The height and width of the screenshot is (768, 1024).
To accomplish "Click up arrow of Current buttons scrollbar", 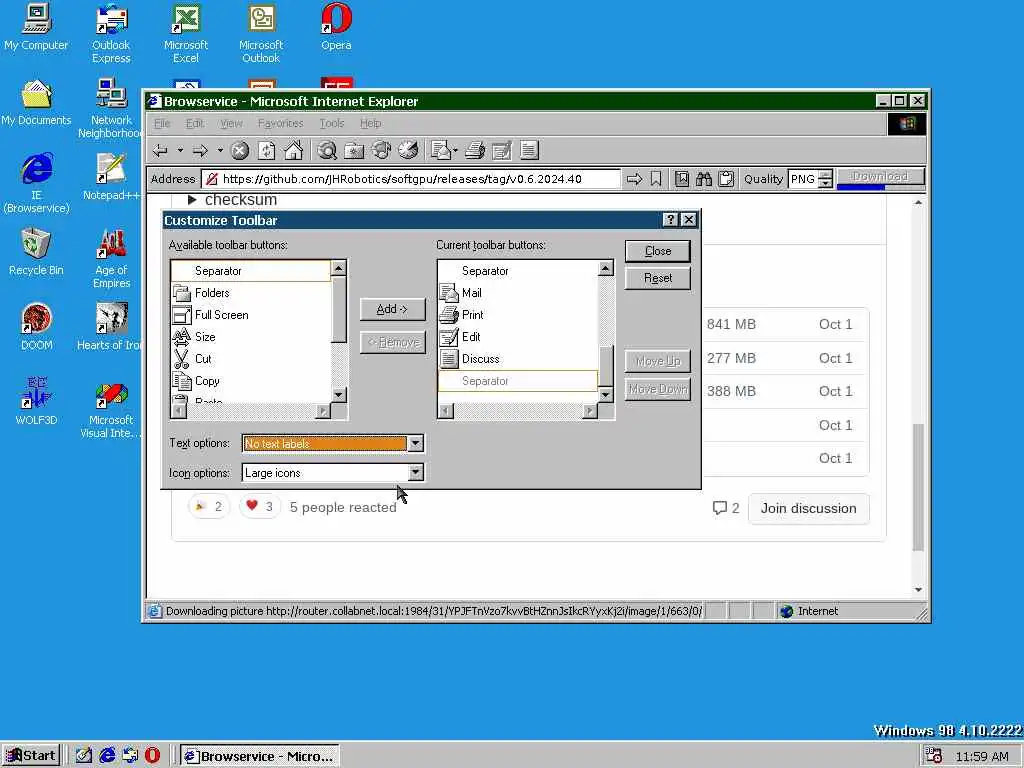I will pos(605,268).
